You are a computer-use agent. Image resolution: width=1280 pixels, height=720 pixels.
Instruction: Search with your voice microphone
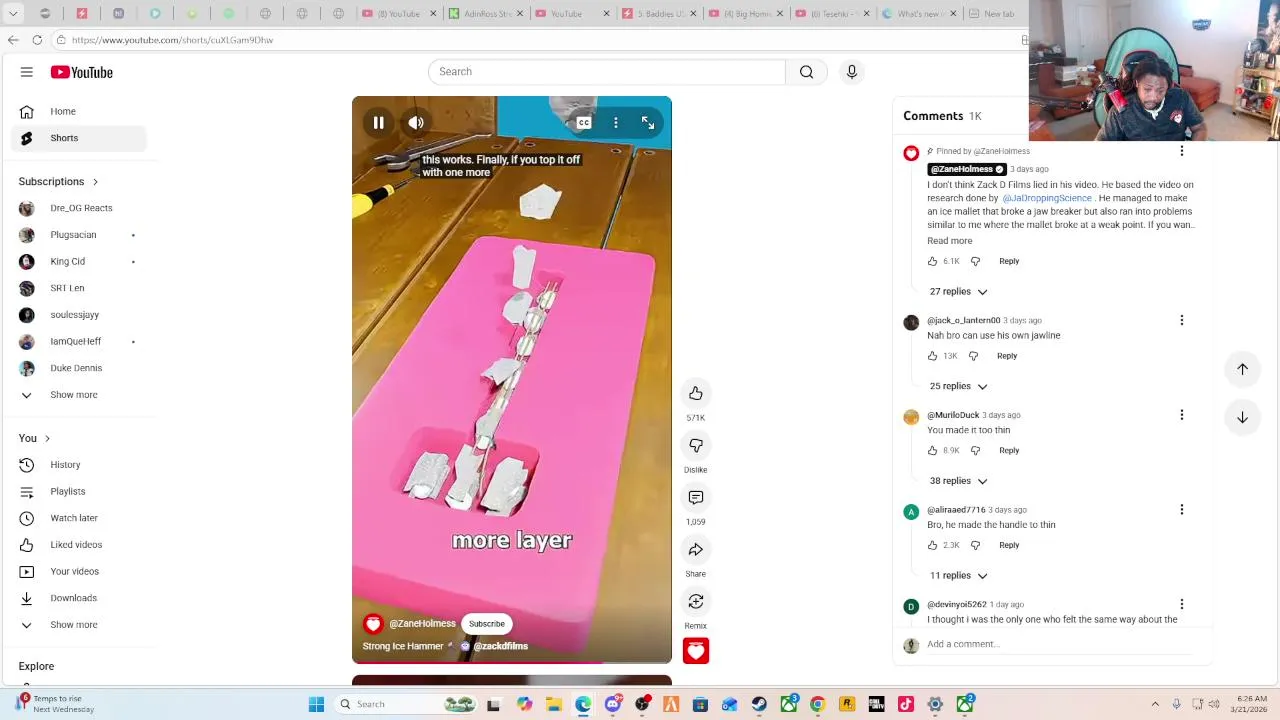tap(852, 72)
